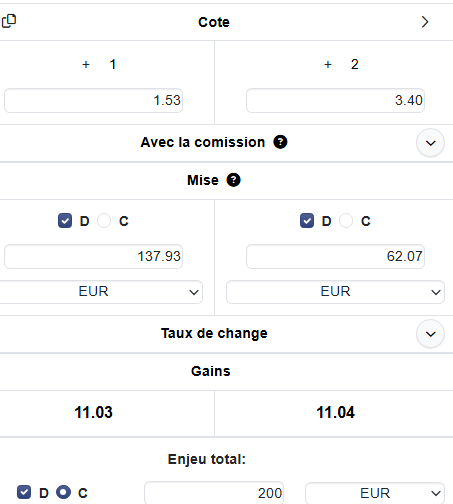
Task: Click the odds field showing 3.40
Action: click(335, 100)
